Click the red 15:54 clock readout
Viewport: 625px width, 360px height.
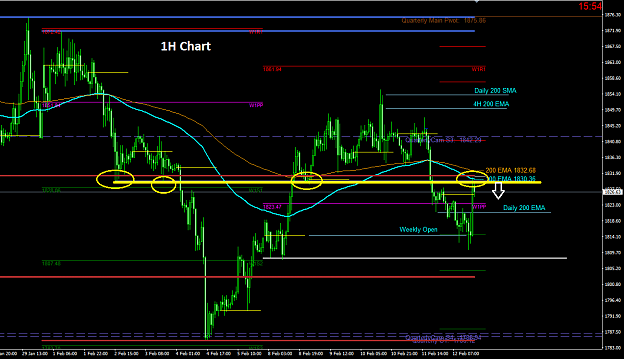[x=590, y=6]
